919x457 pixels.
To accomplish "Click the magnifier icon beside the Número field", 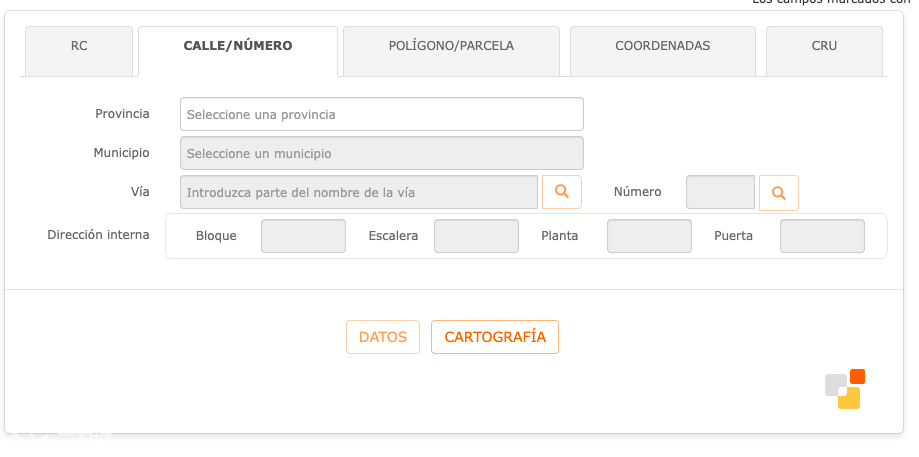I will (x=778, y=193).
